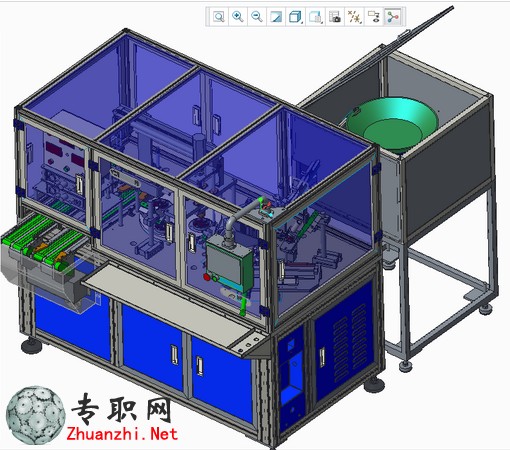
Task: Select the vented cabinet door panel
Action: pyautogui.click(x=343, y=342)
